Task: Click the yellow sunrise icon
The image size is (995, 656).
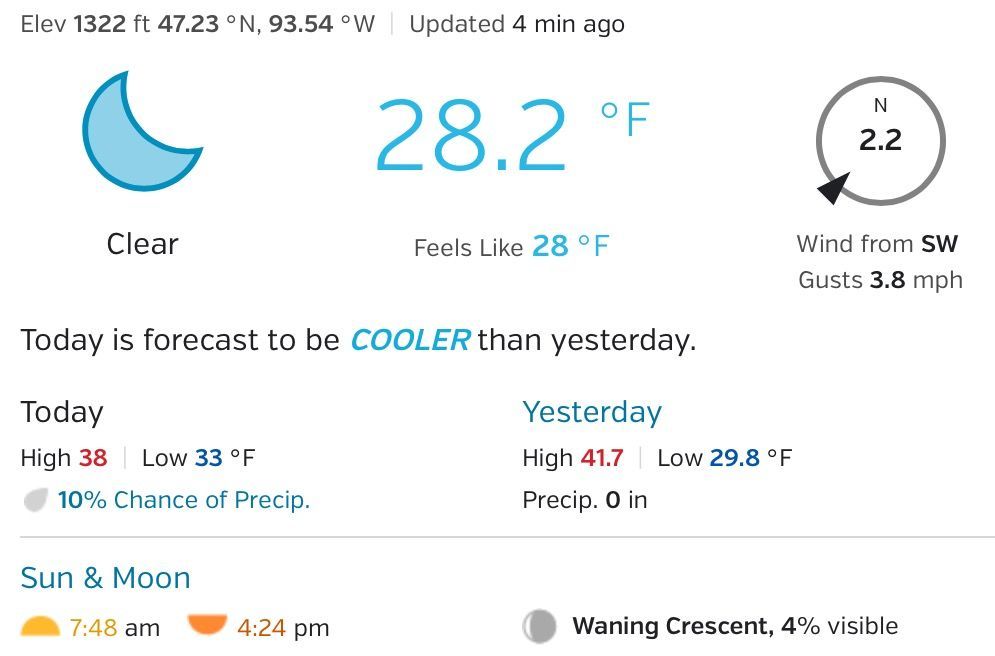Action: 41,628
